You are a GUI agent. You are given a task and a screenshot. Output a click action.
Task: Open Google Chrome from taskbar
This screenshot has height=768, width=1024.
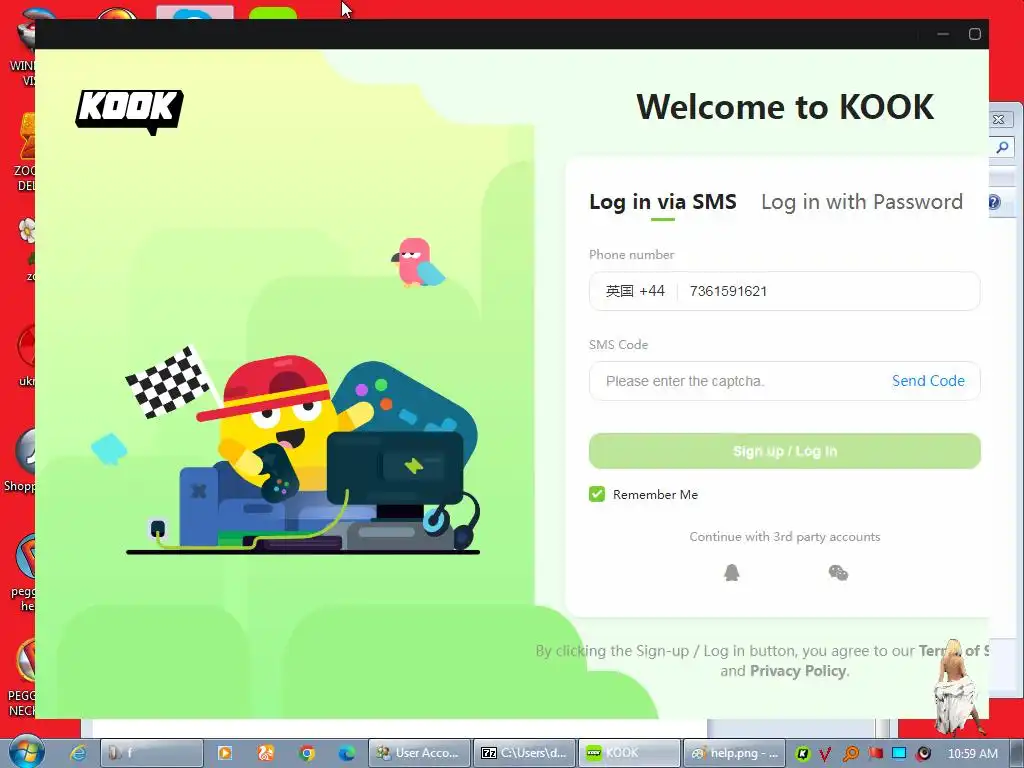(306, 753)
